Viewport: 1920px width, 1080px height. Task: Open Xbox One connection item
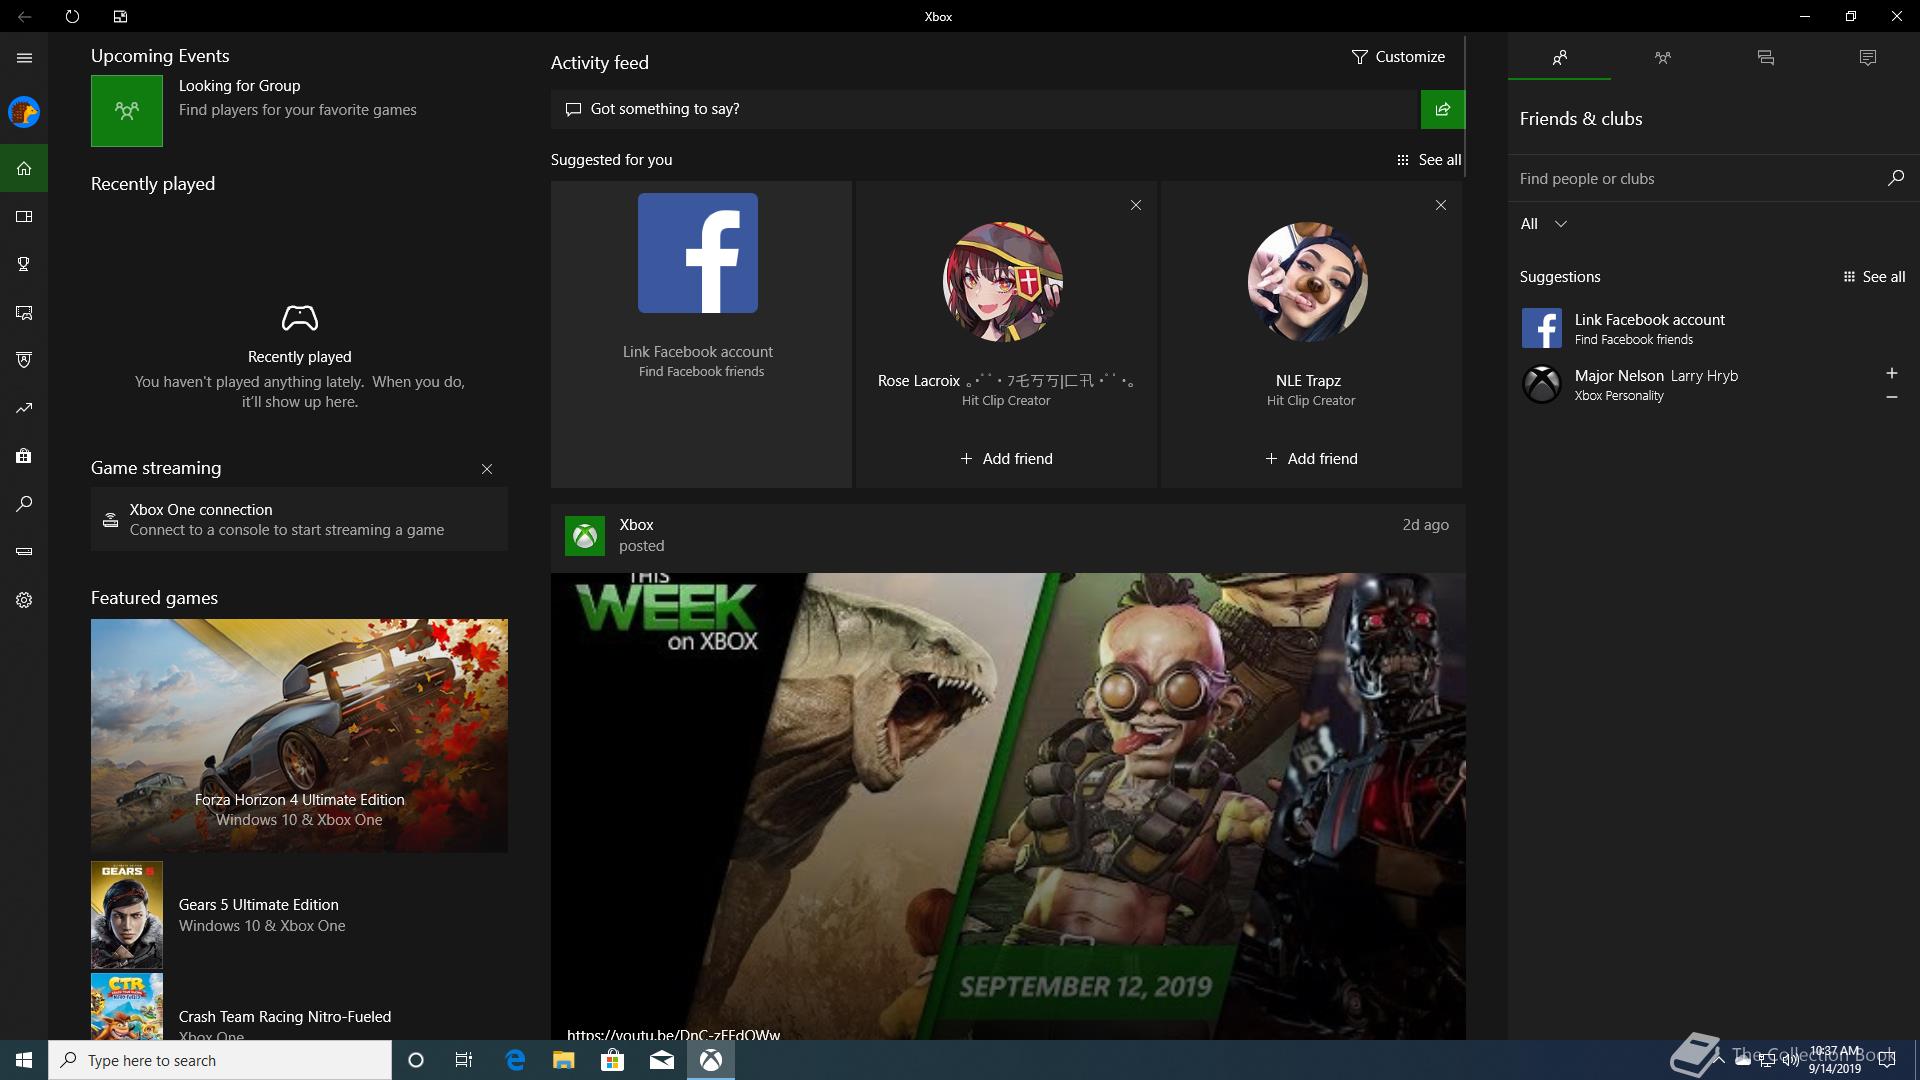pyautogui.click(x=299, y=519)
